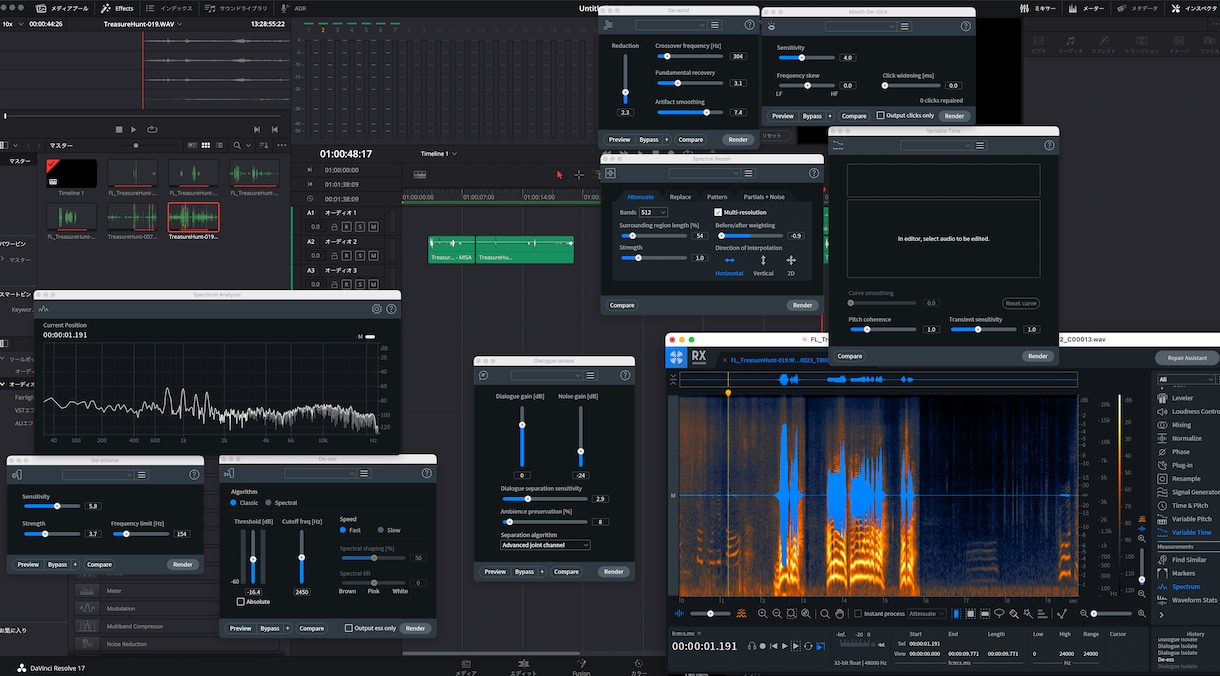
Task: Click Reset curve in Variable Time
Action: (1021, 303)
